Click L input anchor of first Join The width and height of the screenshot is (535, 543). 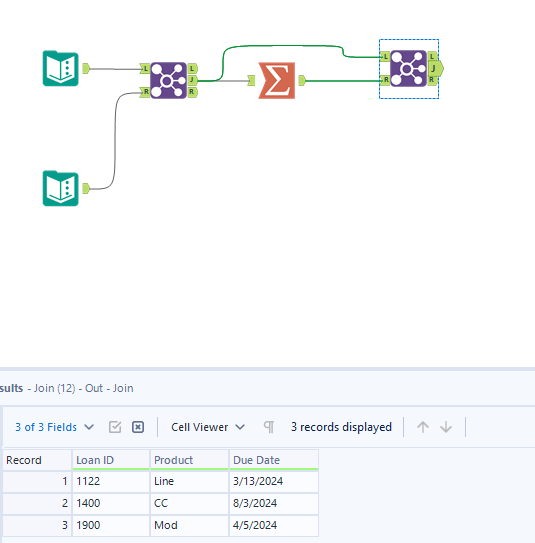pos(145,69)
